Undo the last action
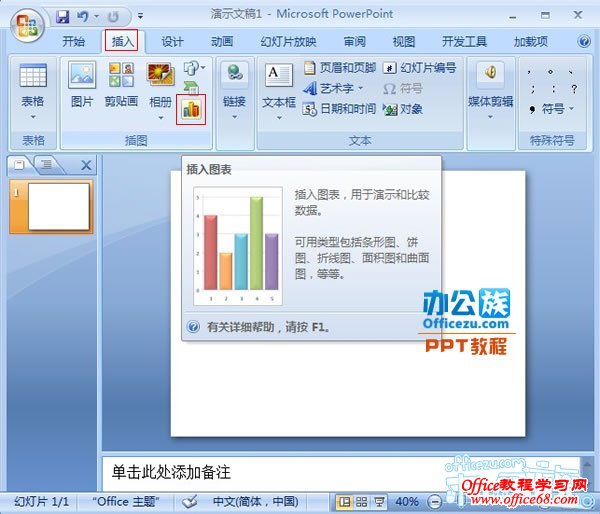The height and width of the screenshot is (514, 600). (82, 16)
